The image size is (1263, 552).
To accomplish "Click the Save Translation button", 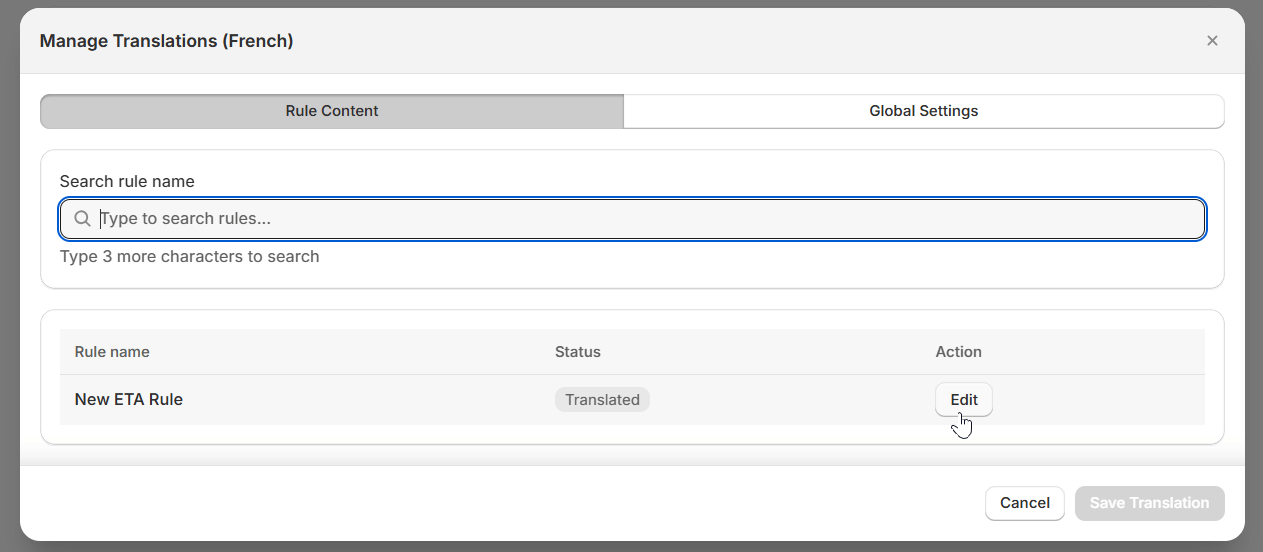I will [1149, 503].
